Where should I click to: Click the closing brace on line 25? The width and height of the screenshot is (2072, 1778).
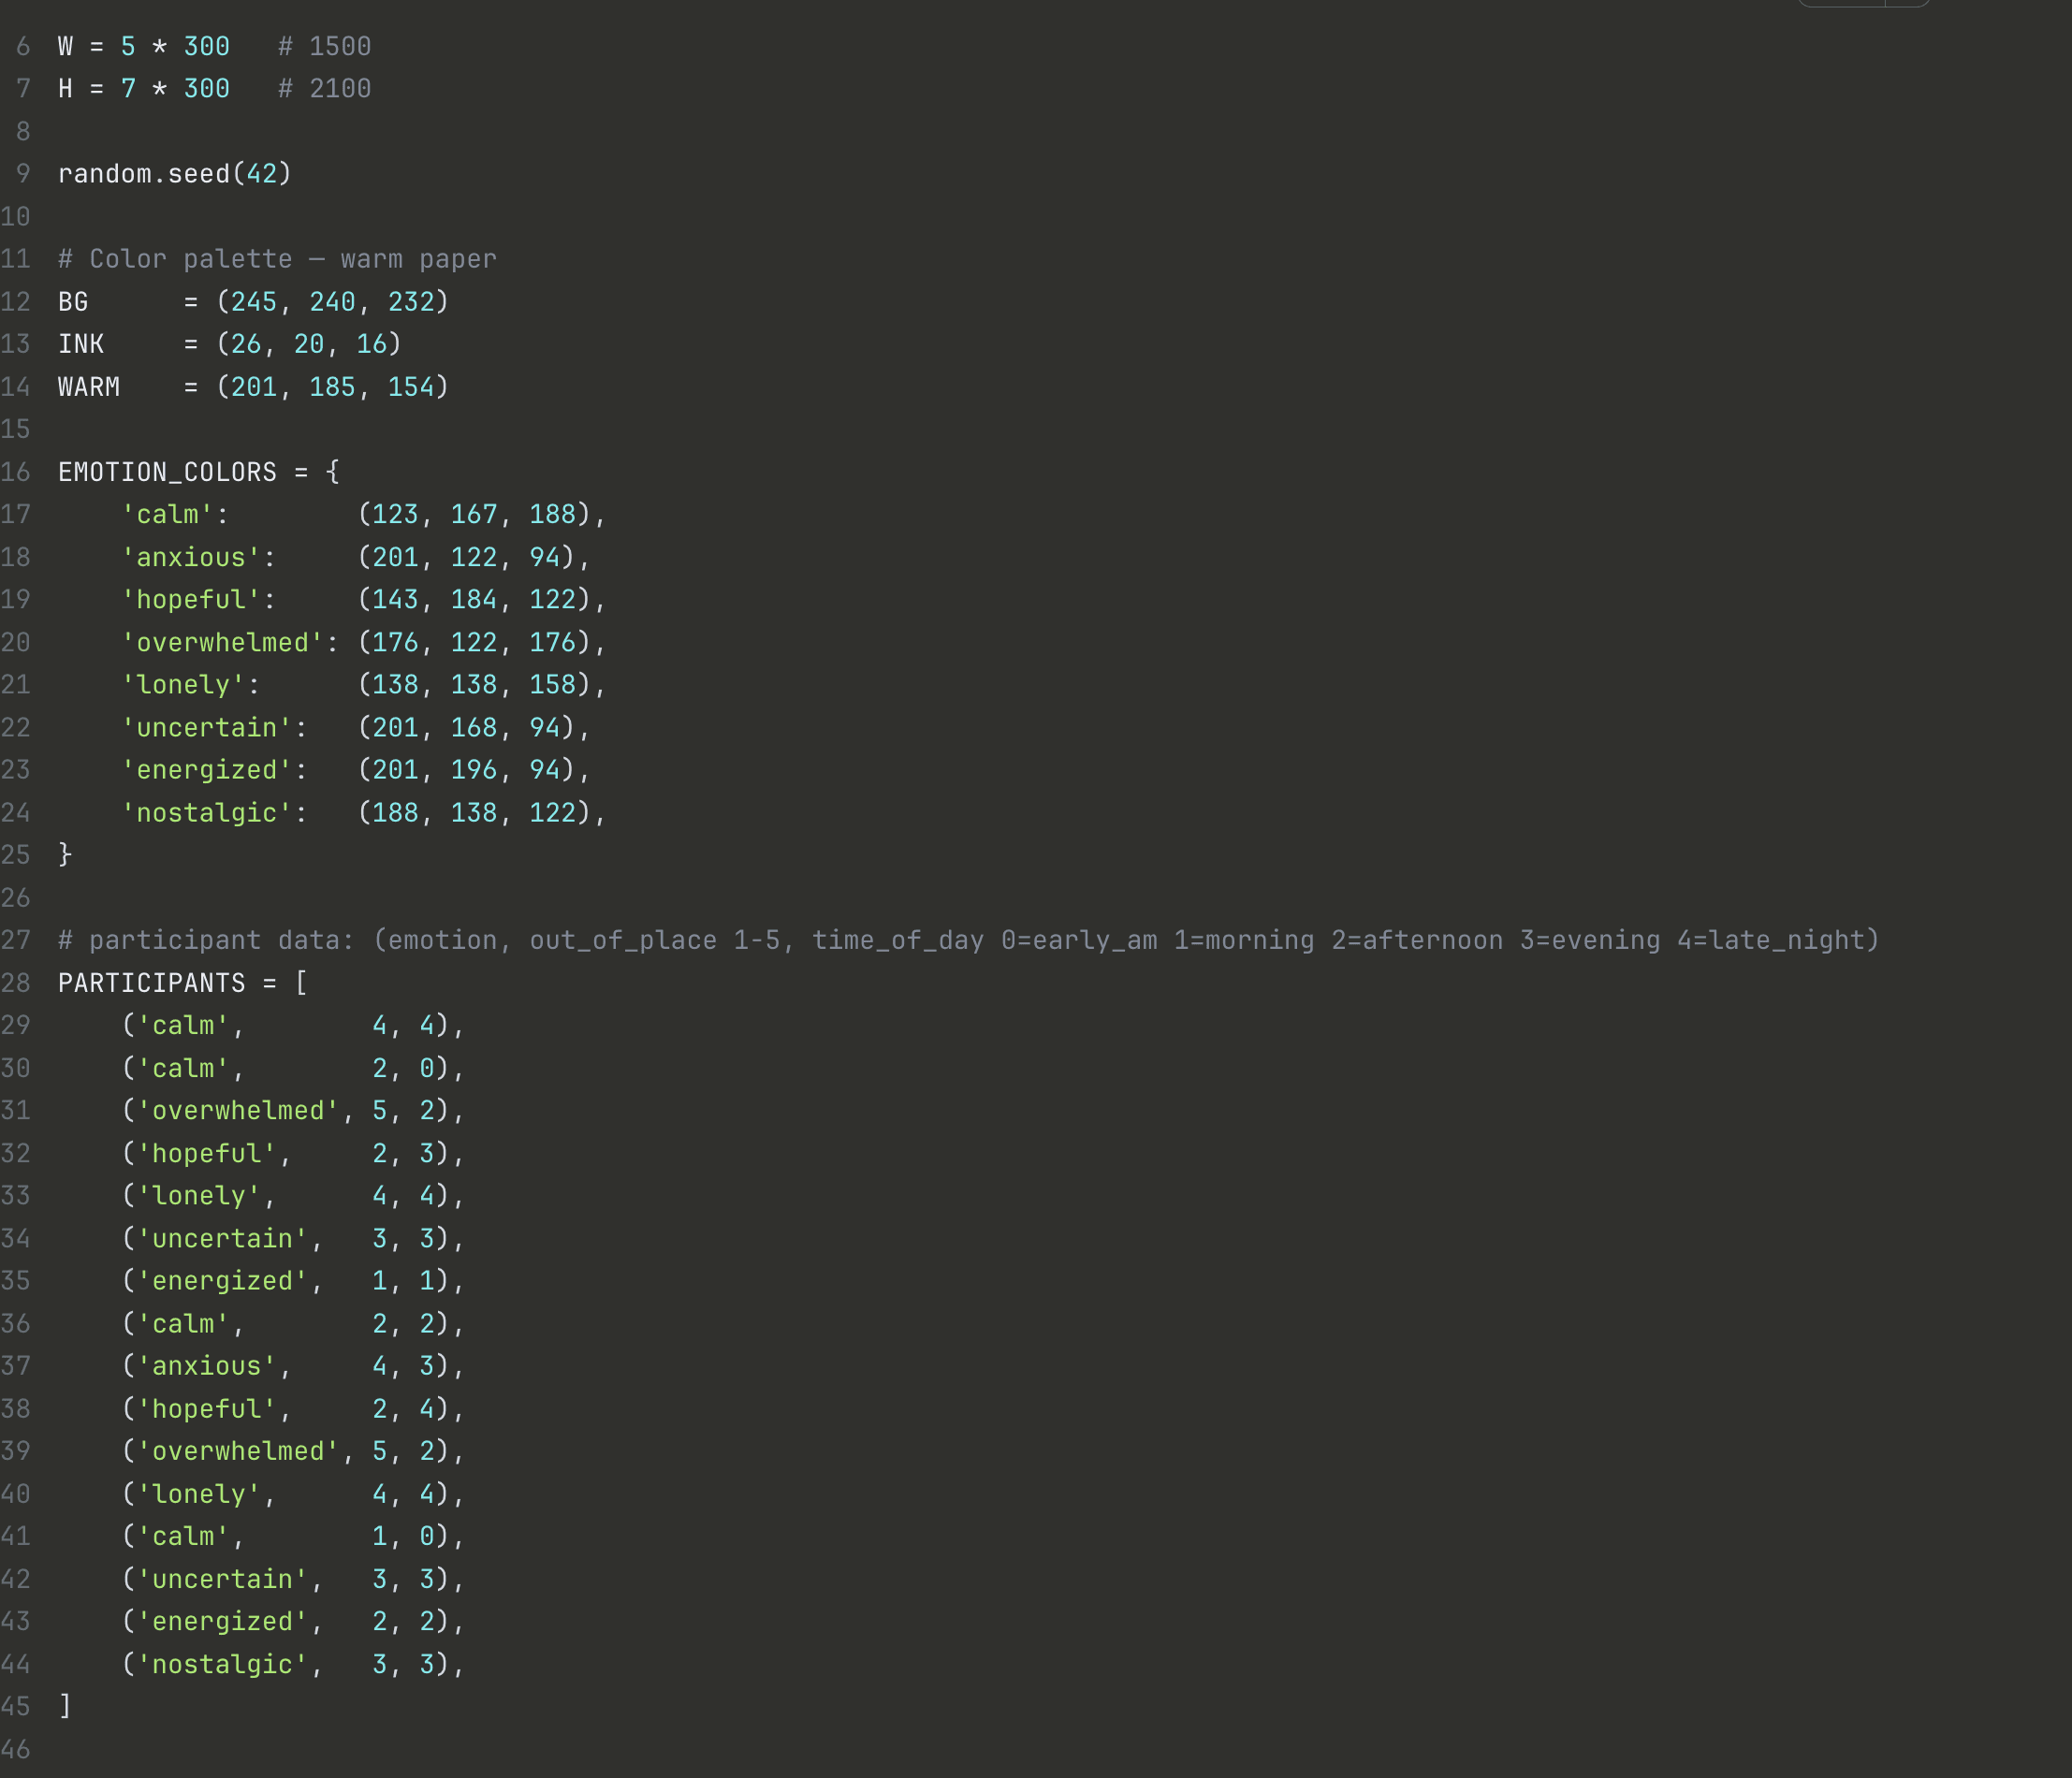(x=65, y=855)
